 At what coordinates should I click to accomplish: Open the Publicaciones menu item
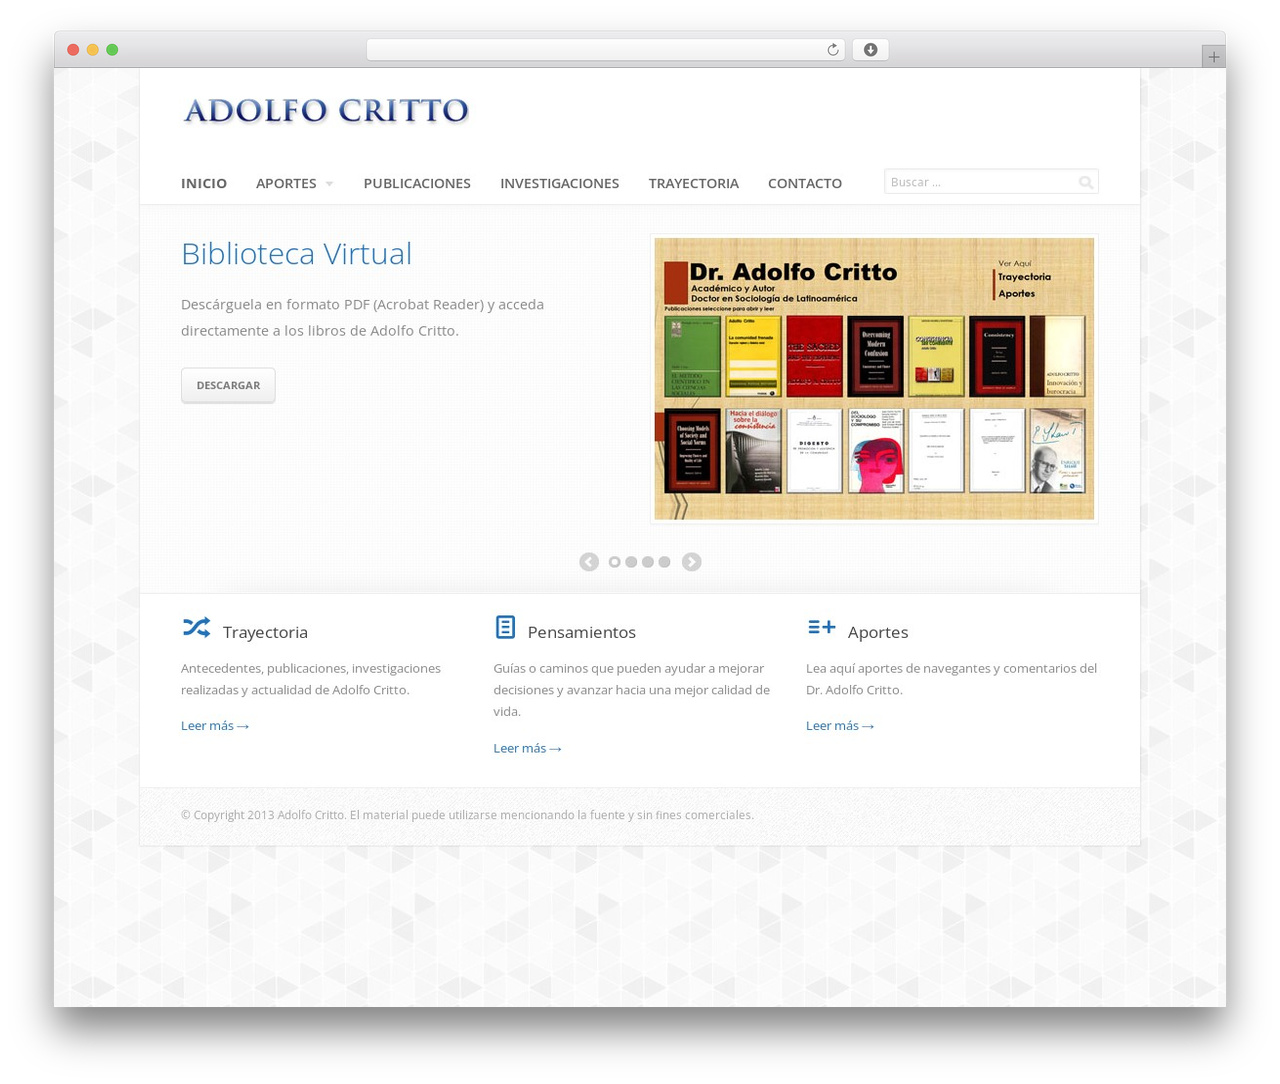click(x=417, y=183)
